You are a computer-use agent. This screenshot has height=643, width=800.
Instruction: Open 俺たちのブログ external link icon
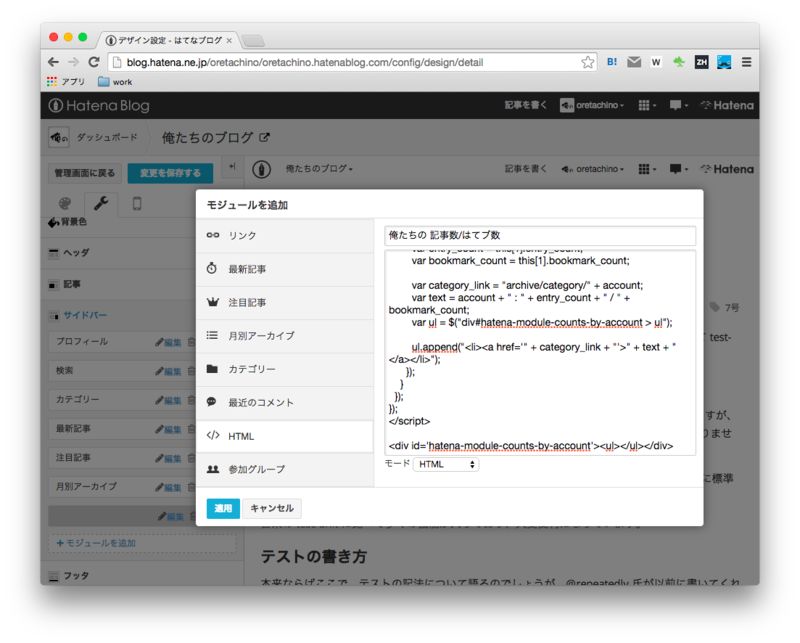coord(264,137)
